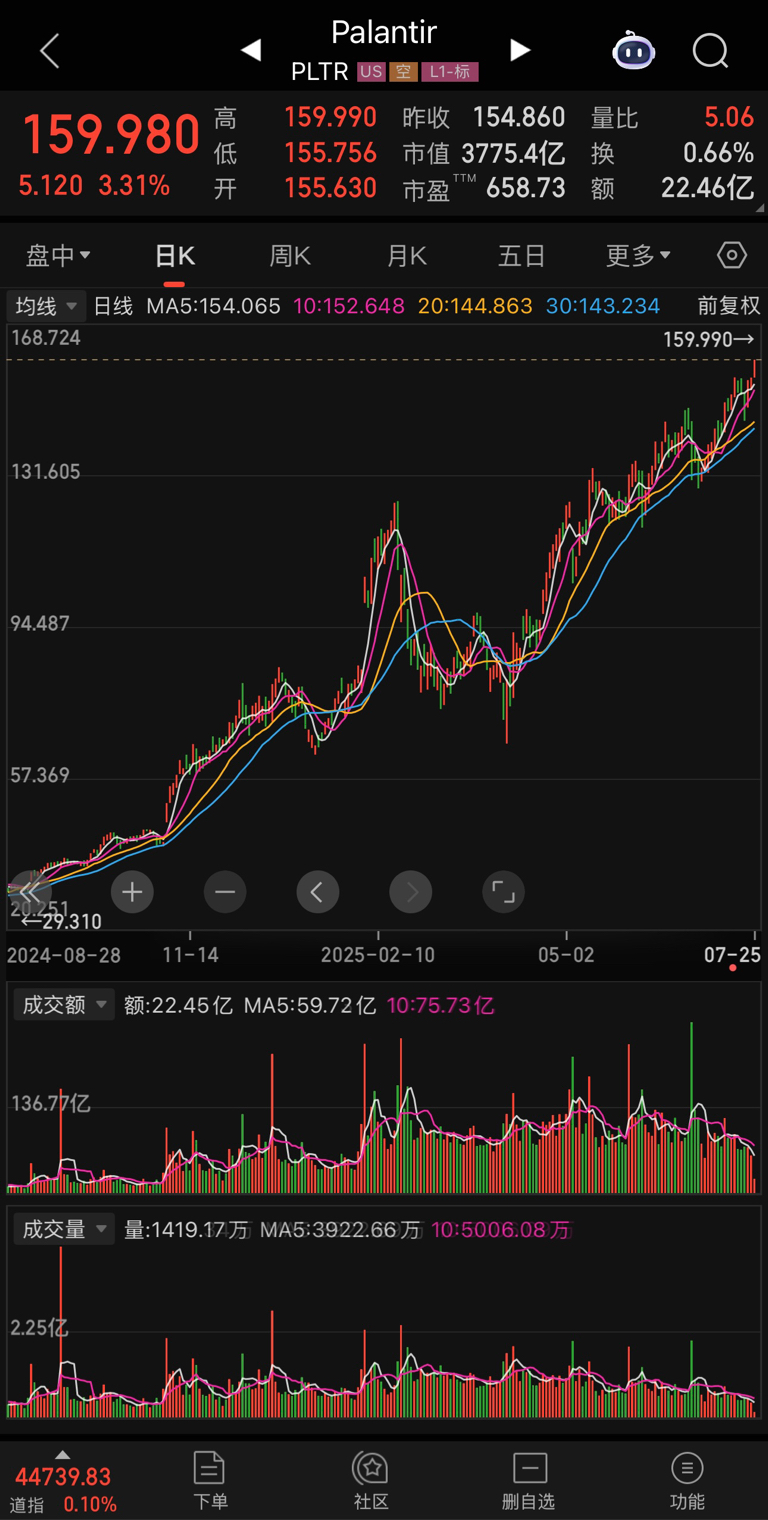This screenshot has width=768, height=1520.
Task: Tap the Palantir title
Action: [384, 32]
